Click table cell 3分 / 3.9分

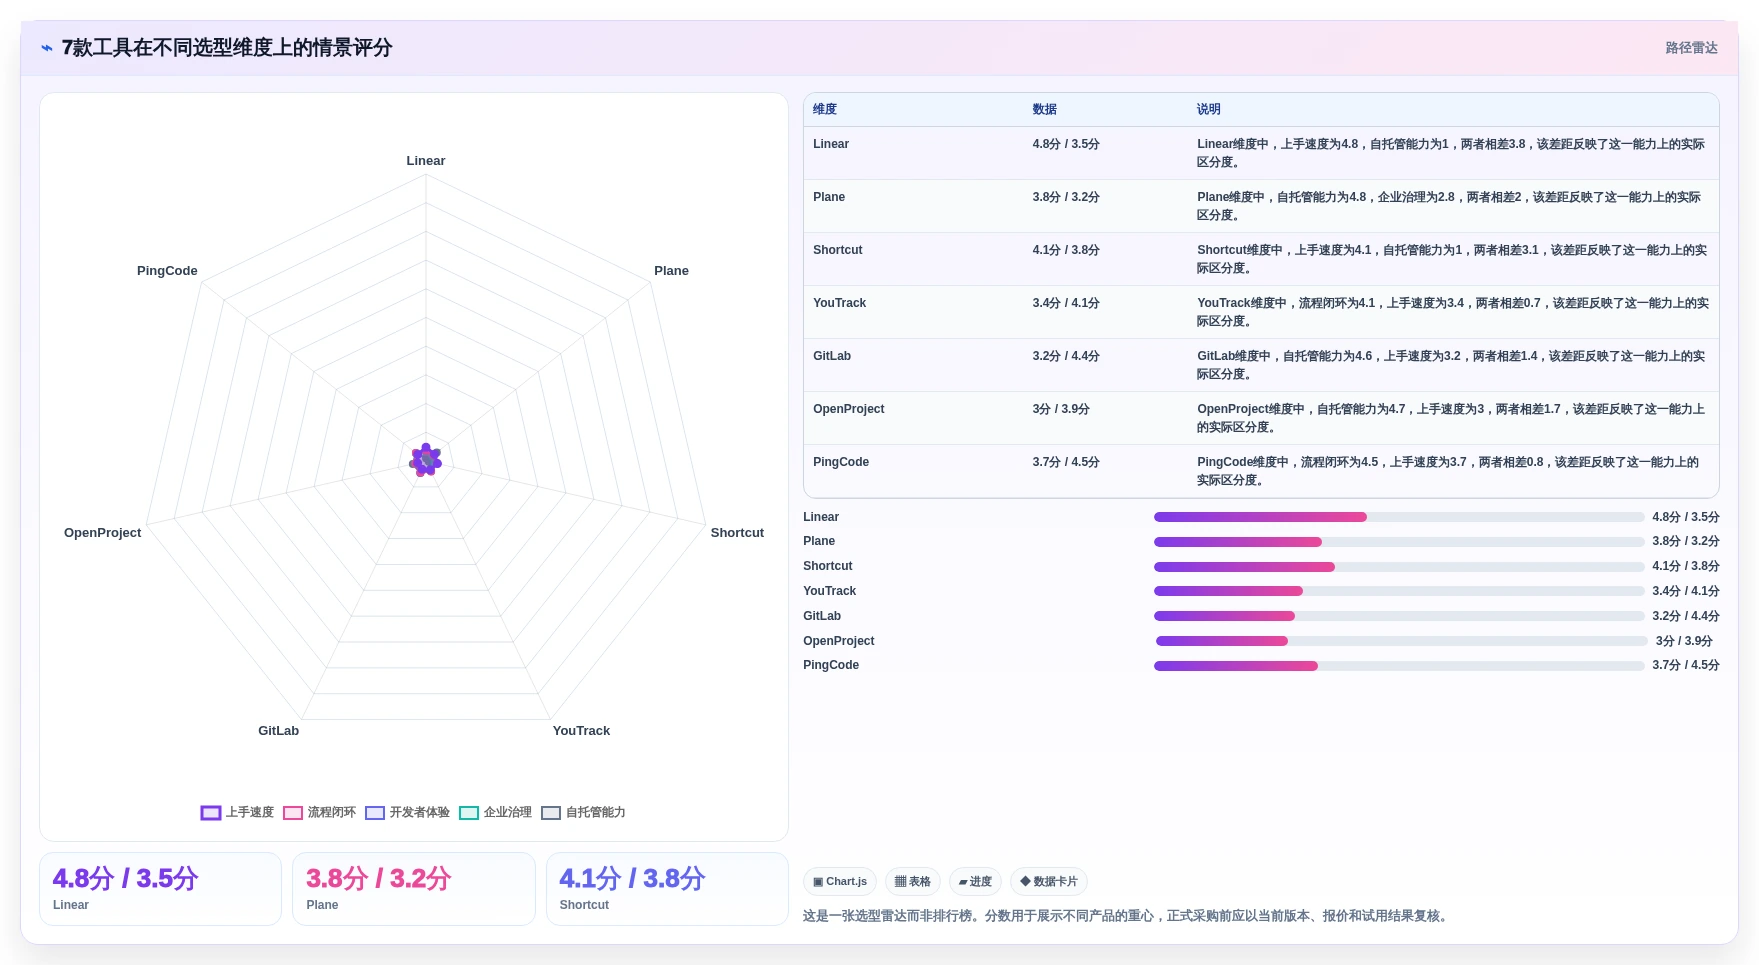coord(1061,409)
